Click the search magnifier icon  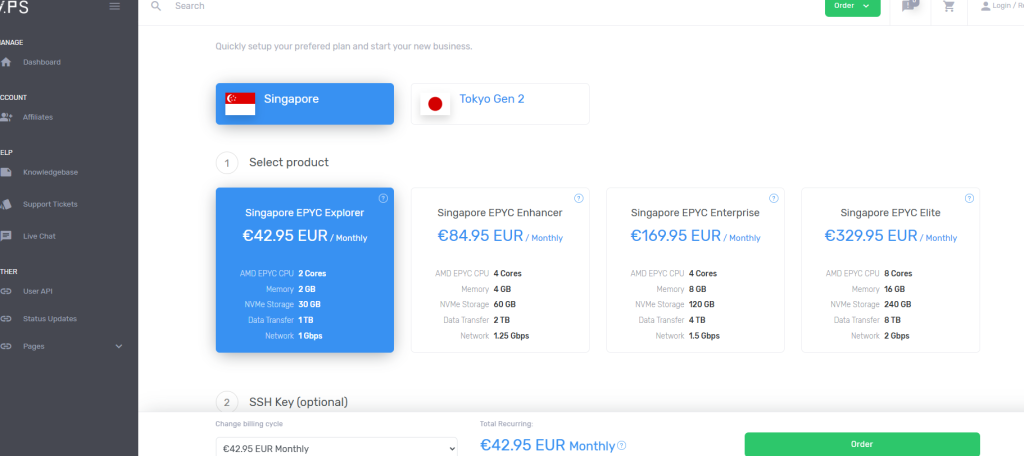click(155, 6)
